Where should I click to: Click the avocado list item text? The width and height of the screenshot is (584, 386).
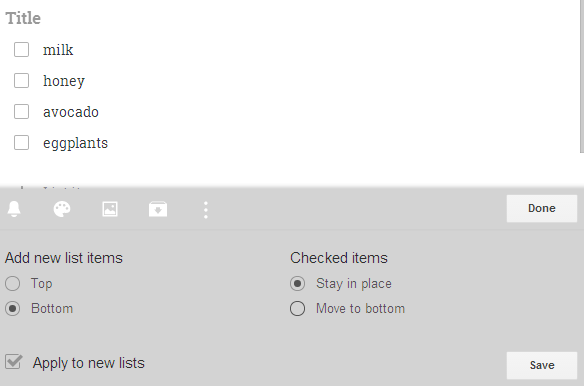71,112
